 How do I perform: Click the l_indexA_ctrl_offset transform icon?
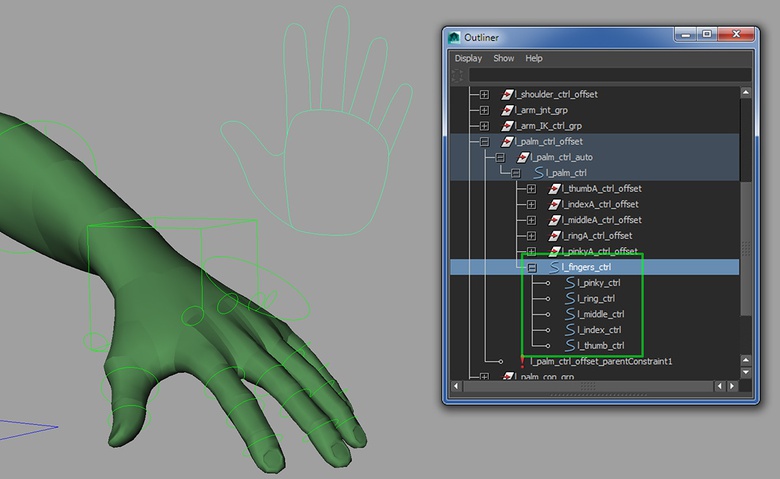pyautogui.click(x=554, y=204)
